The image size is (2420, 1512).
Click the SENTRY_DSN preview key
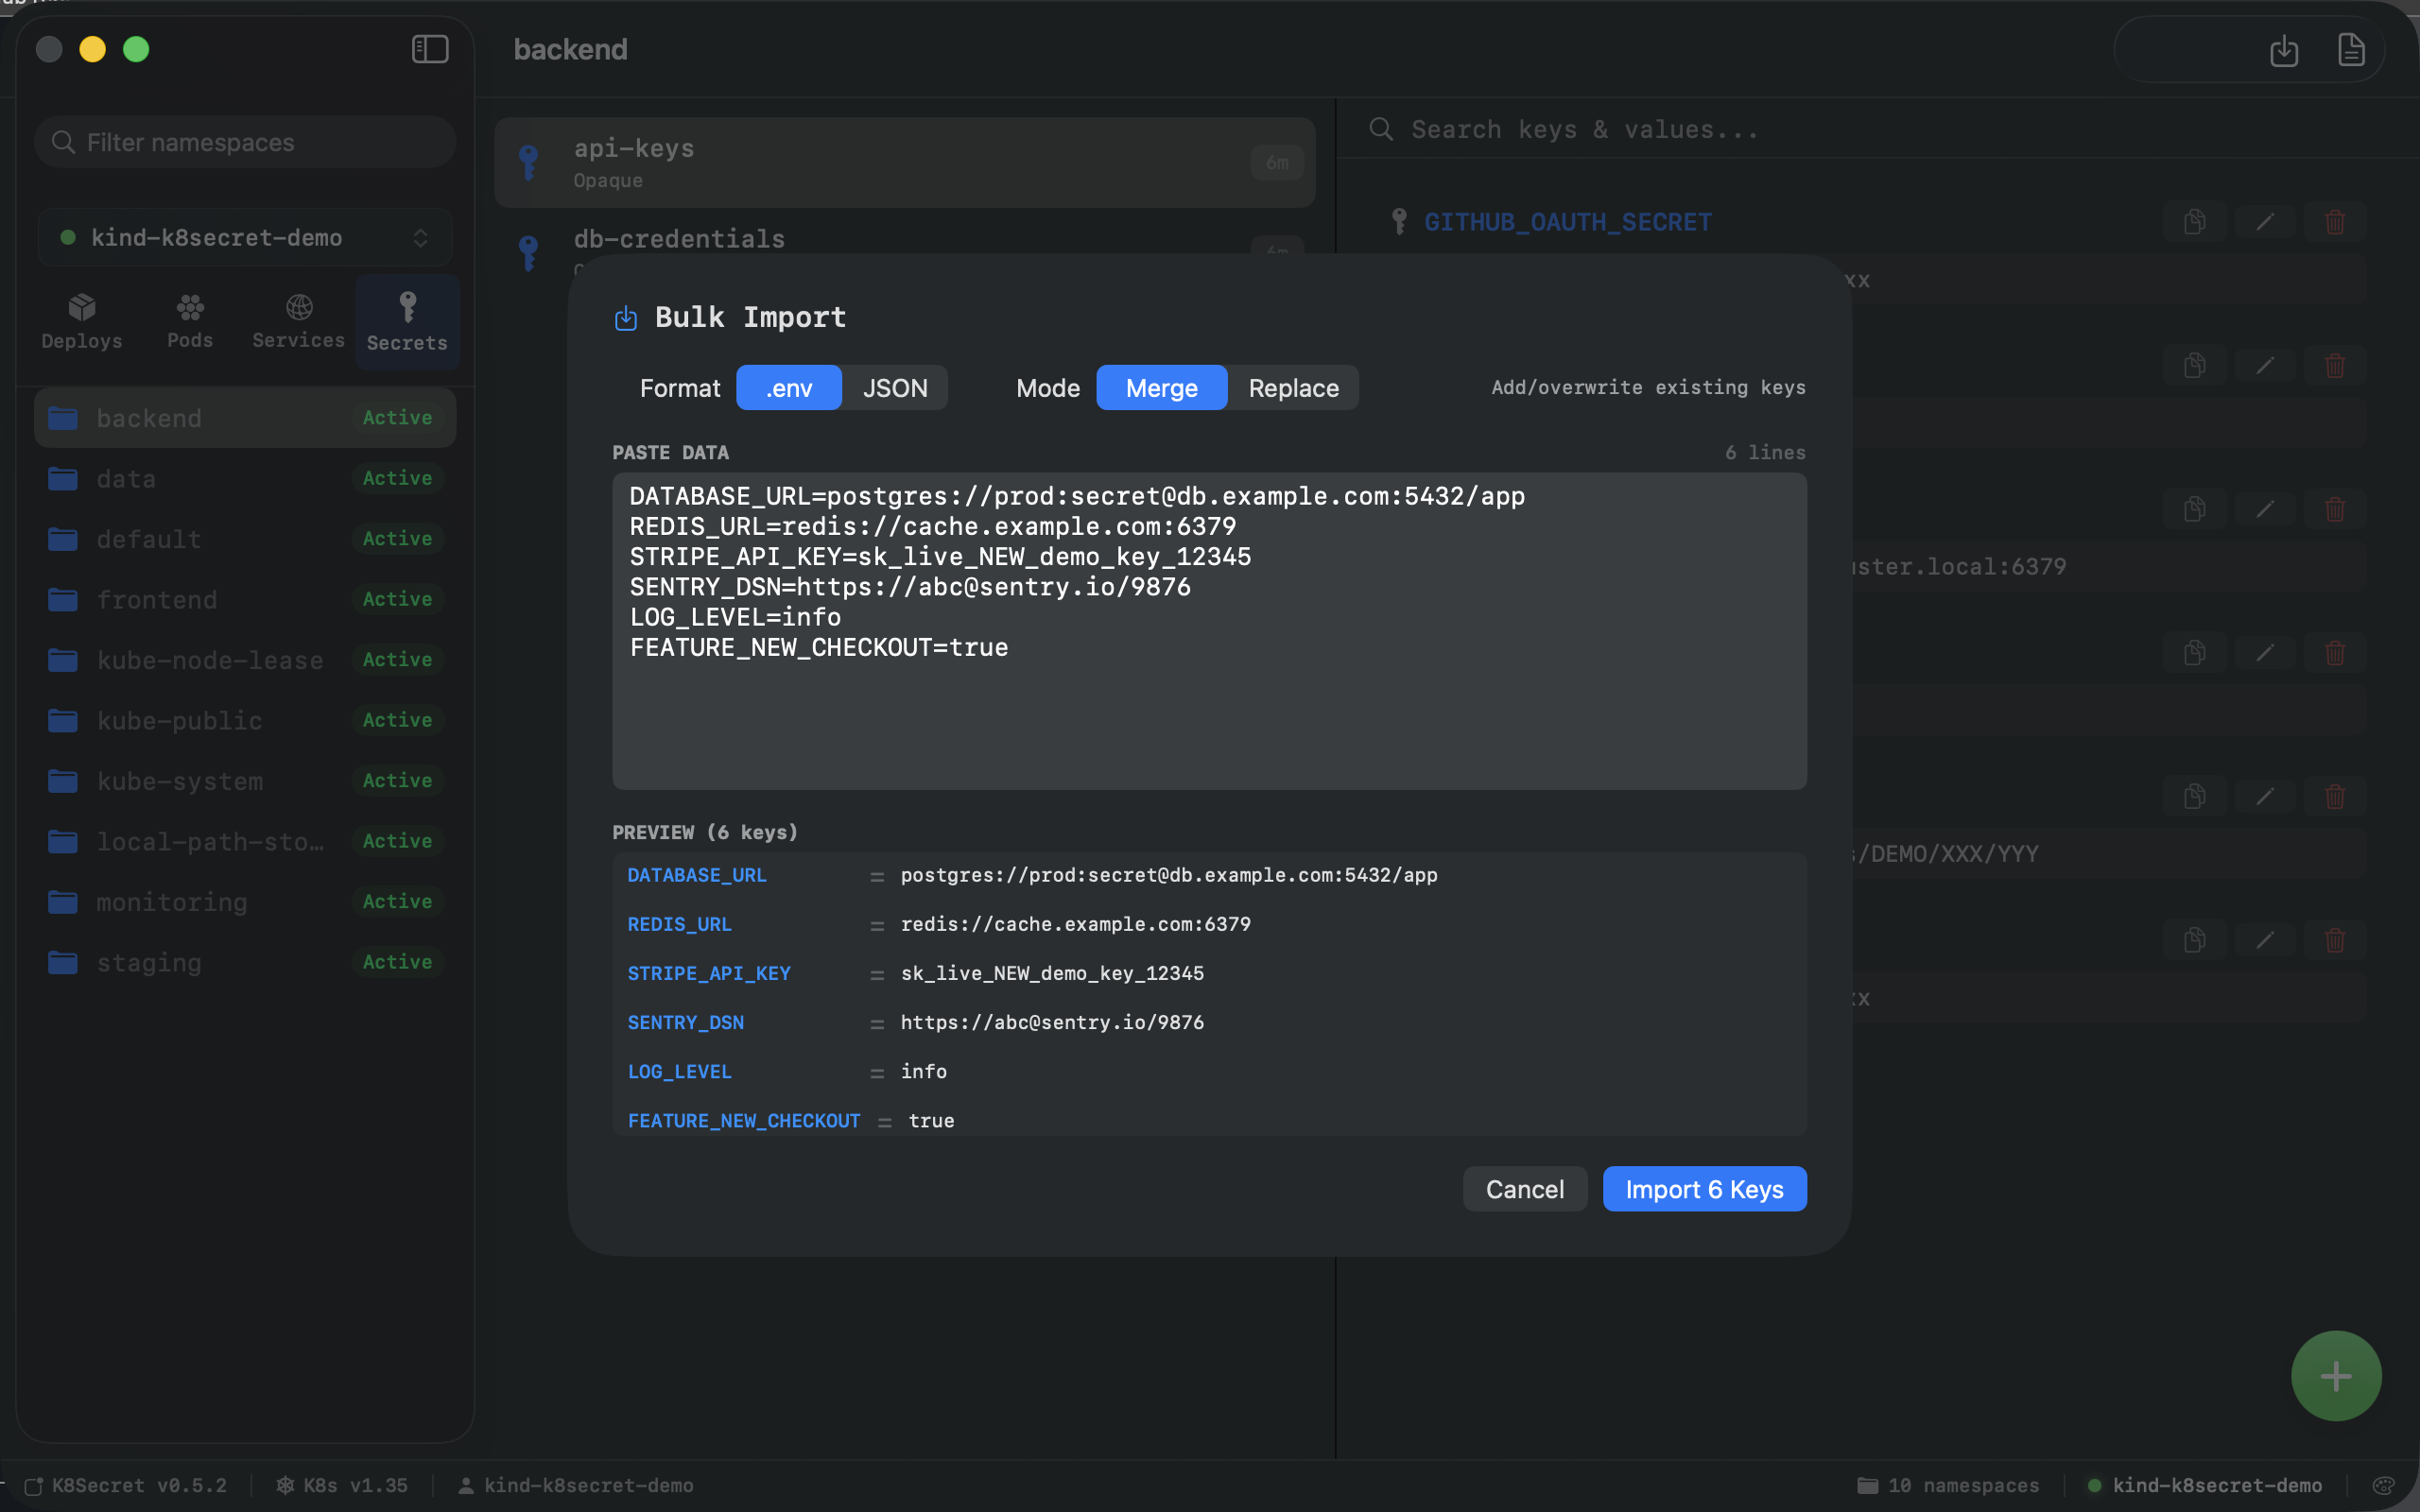685,1022
